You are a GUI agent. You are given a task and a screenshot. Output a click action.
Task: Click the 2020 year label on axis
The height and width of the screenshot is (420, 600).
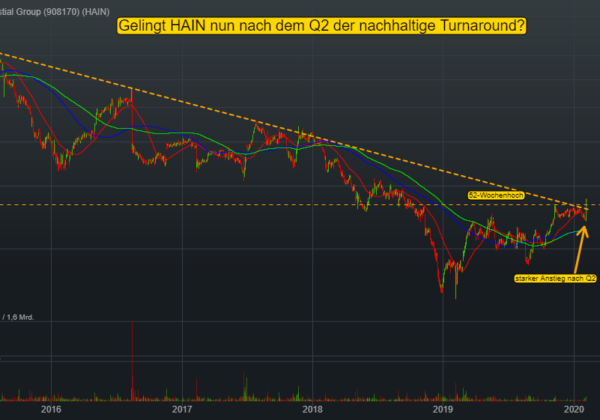click(x=574, y=409)
